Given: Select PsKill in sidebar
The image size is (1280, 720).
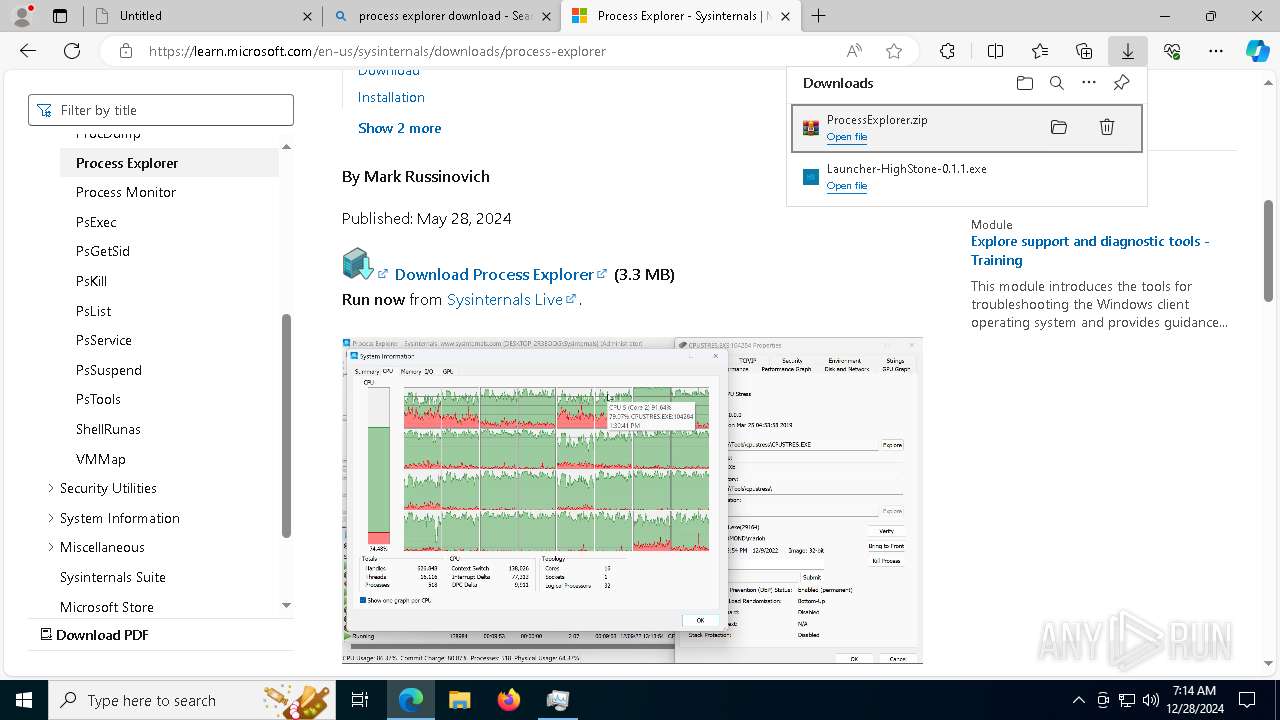Looking at the screenshot, I should click(x=91, y=281).
